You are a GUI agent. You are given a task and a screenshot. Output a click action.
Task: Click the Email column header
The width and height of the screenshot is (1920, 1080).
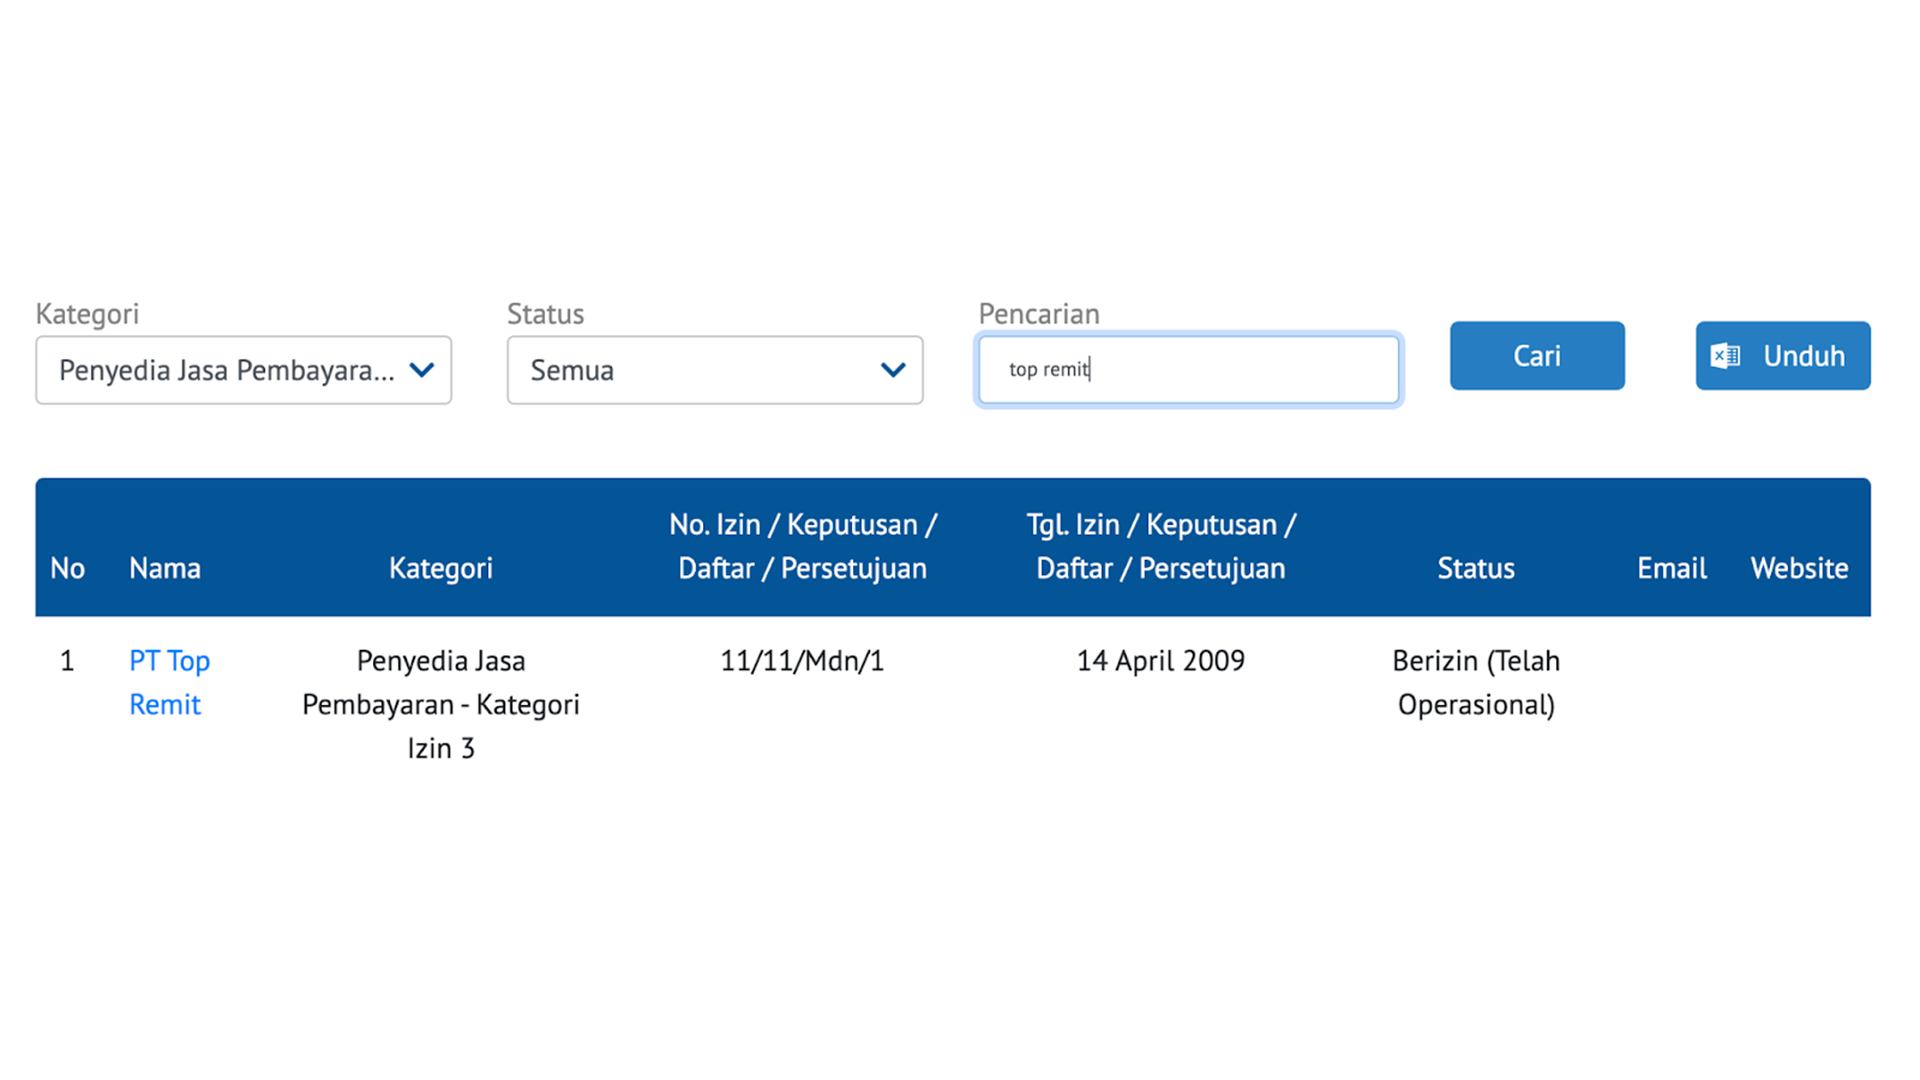[x=1672, y=568]
